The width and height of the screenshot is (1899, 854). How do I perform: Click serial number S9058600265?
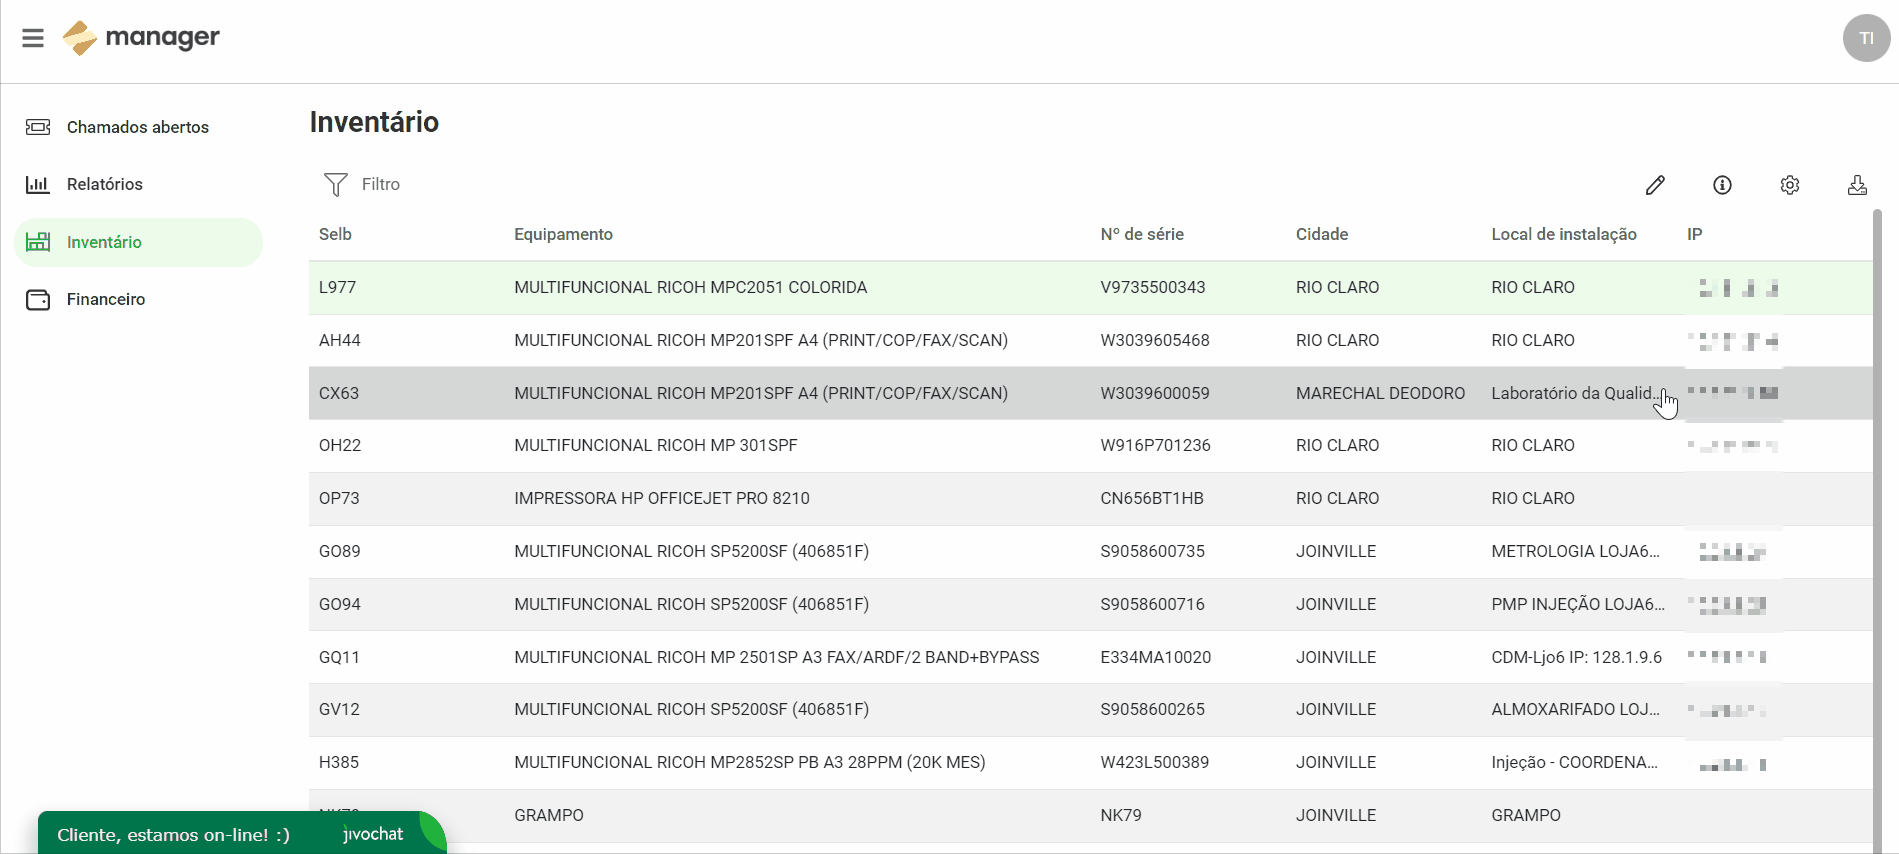[1152, 710]
